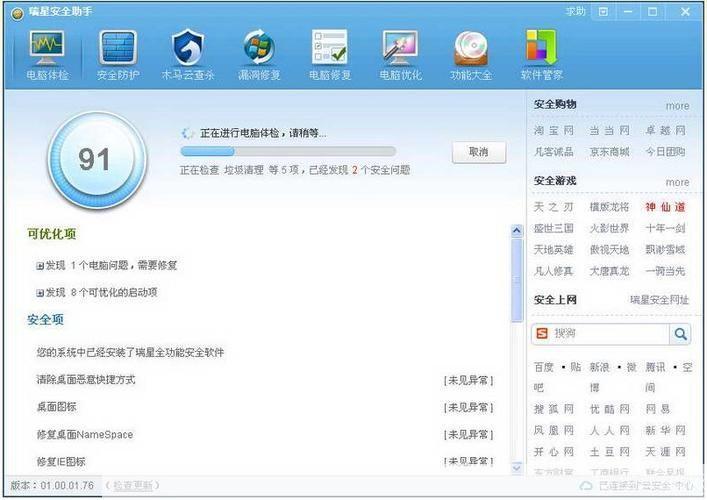Open the 功能大全 disc icon
The height and width of the screenshot is (500, 707).
pos(471,49)
